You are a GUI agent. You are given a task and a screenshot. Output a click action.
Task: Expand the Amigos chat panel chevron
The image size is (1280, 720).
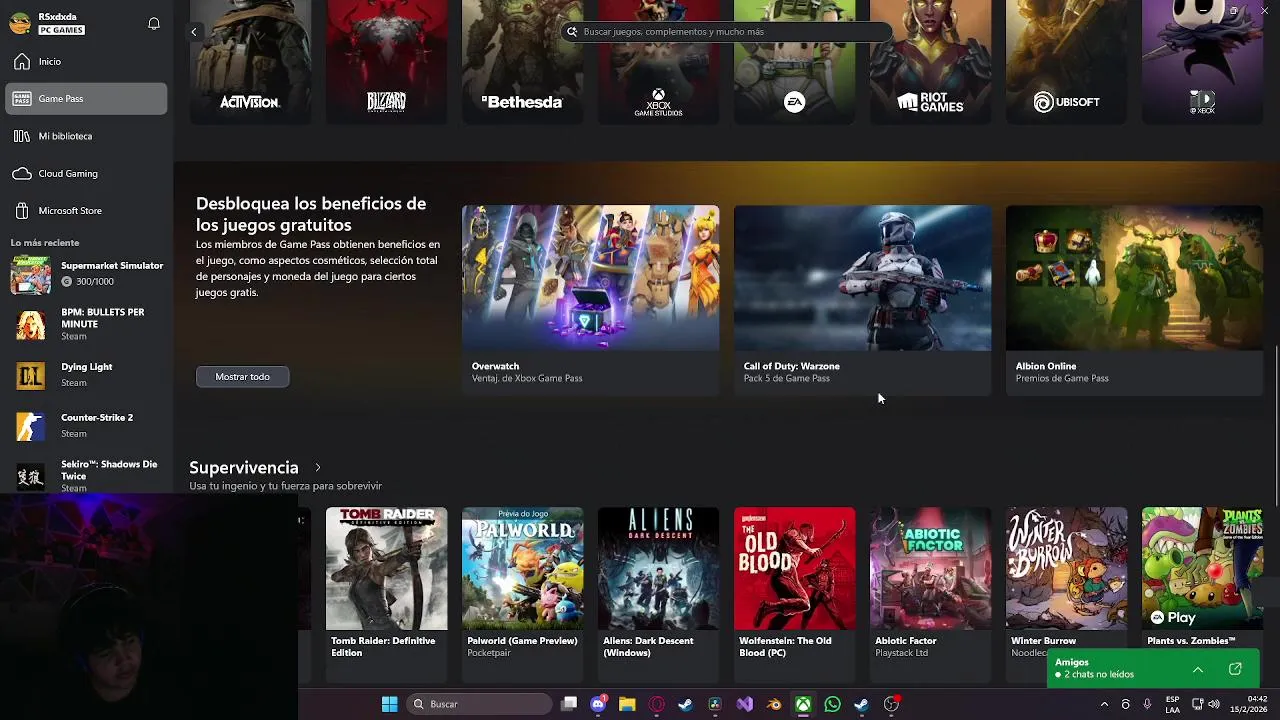(1198, 669)
